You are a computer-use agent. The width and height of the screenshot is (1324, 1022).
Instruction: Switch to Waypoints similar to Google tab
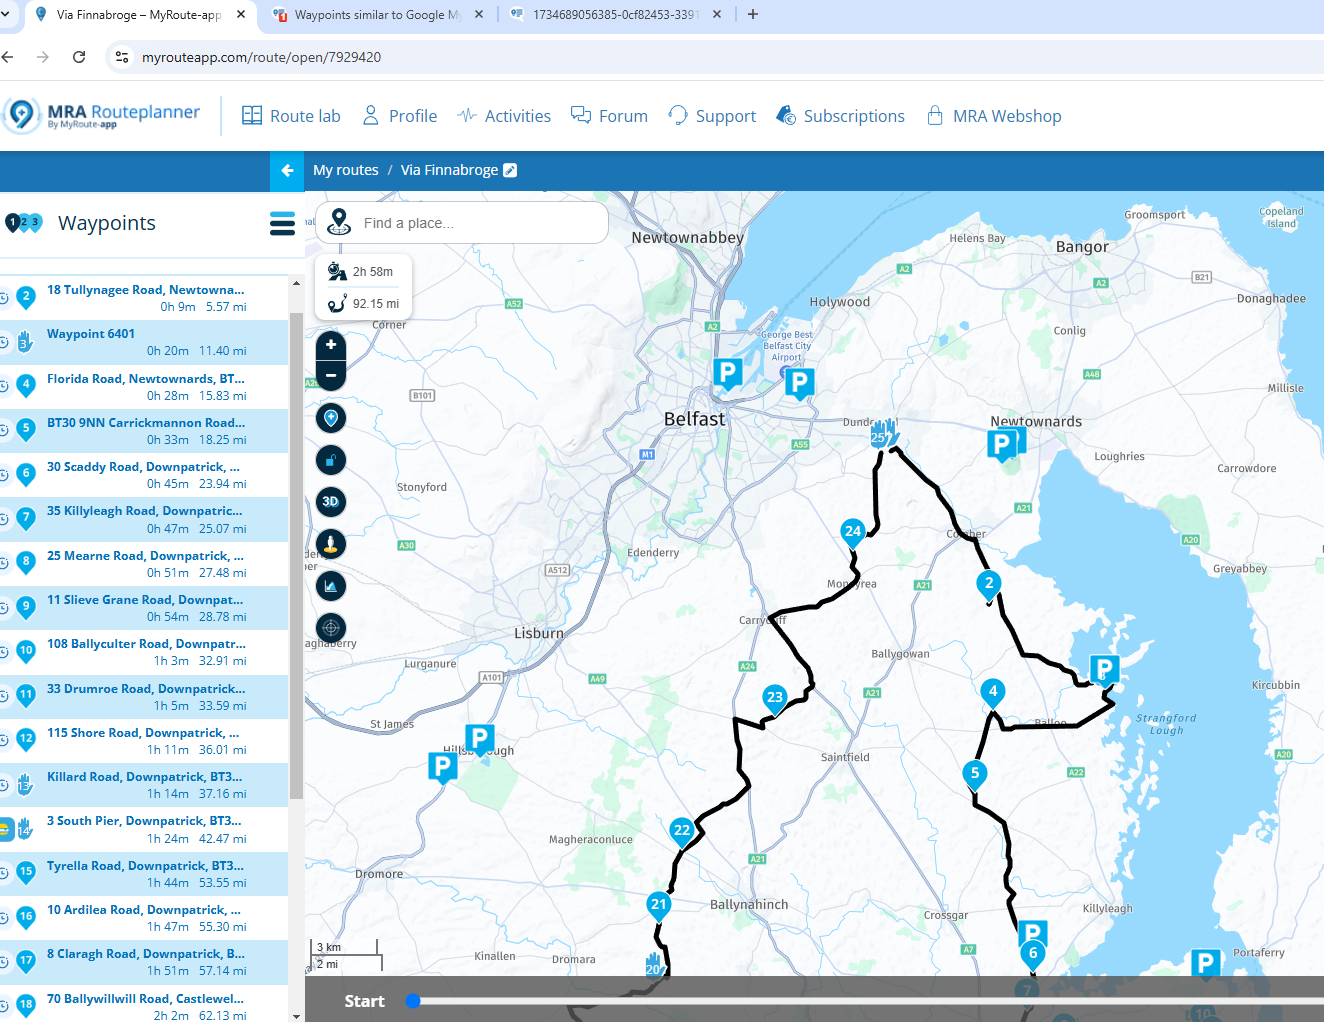pyautogui.click(x=376, y=15)
